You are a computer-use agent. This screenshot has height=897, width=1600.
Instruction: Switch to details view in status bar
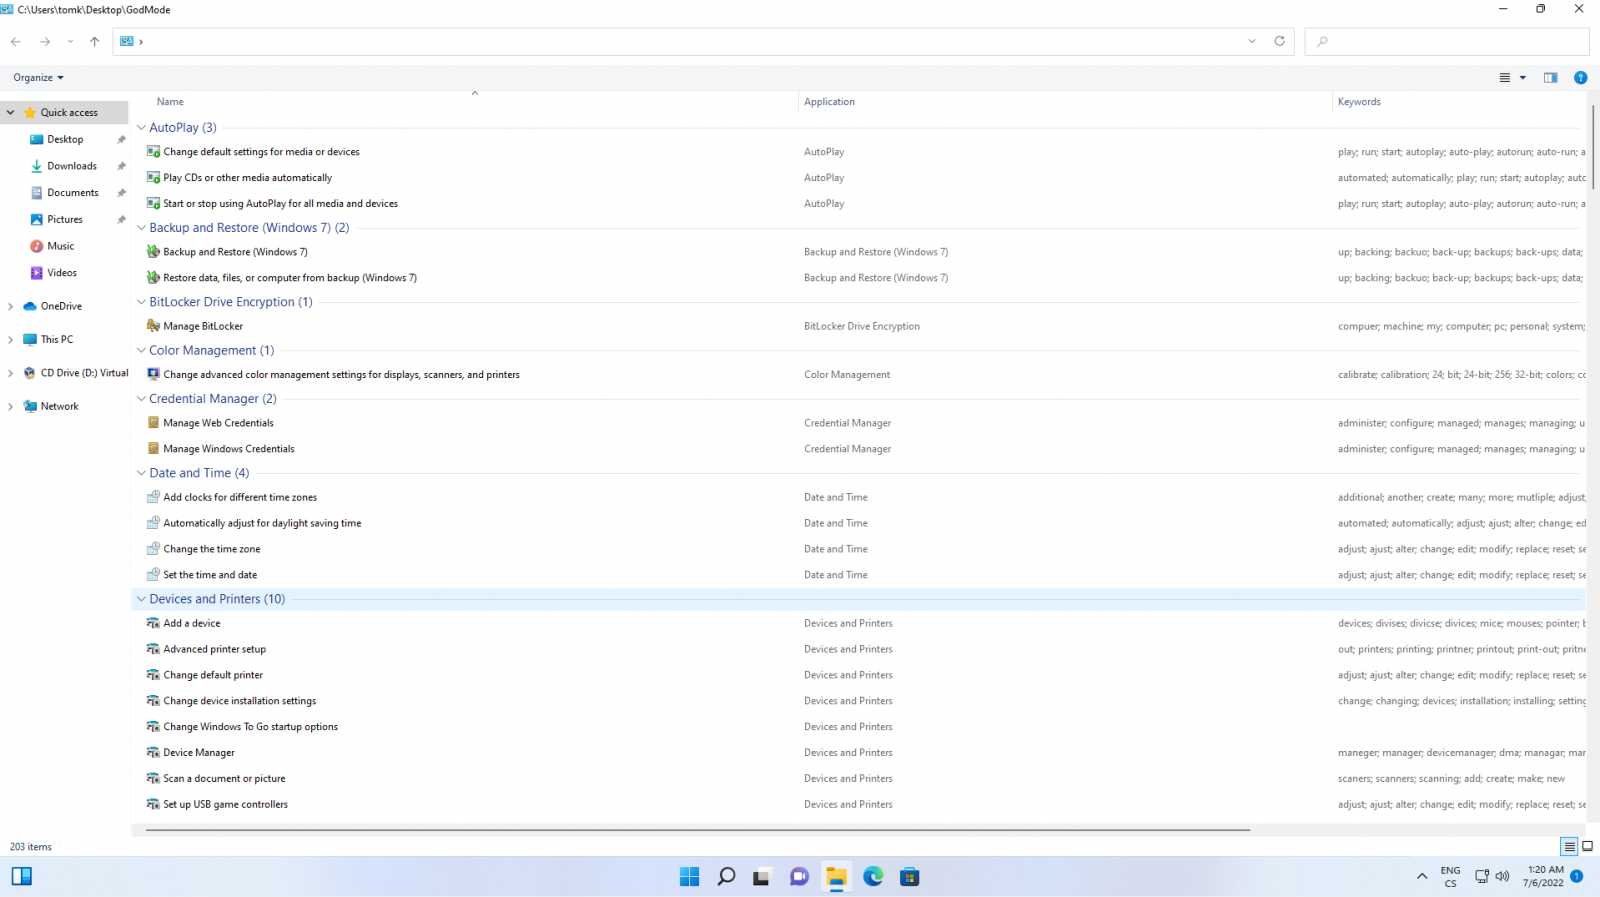[1569, 847]
